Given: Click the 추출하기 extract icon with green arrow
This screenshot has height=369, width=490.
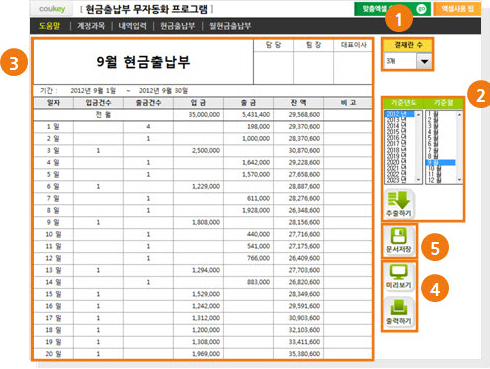Looking at the screenshot, I should pos(399,204).
